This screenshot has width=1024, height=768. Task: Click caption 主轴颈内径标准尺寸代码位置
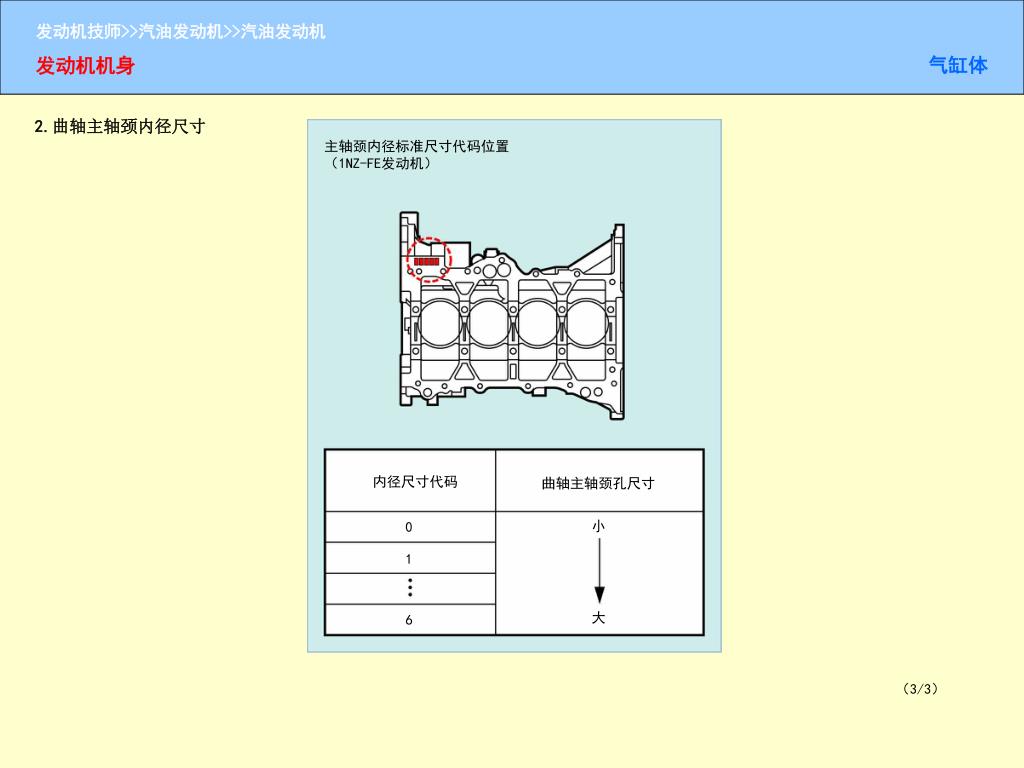point(417,146)
